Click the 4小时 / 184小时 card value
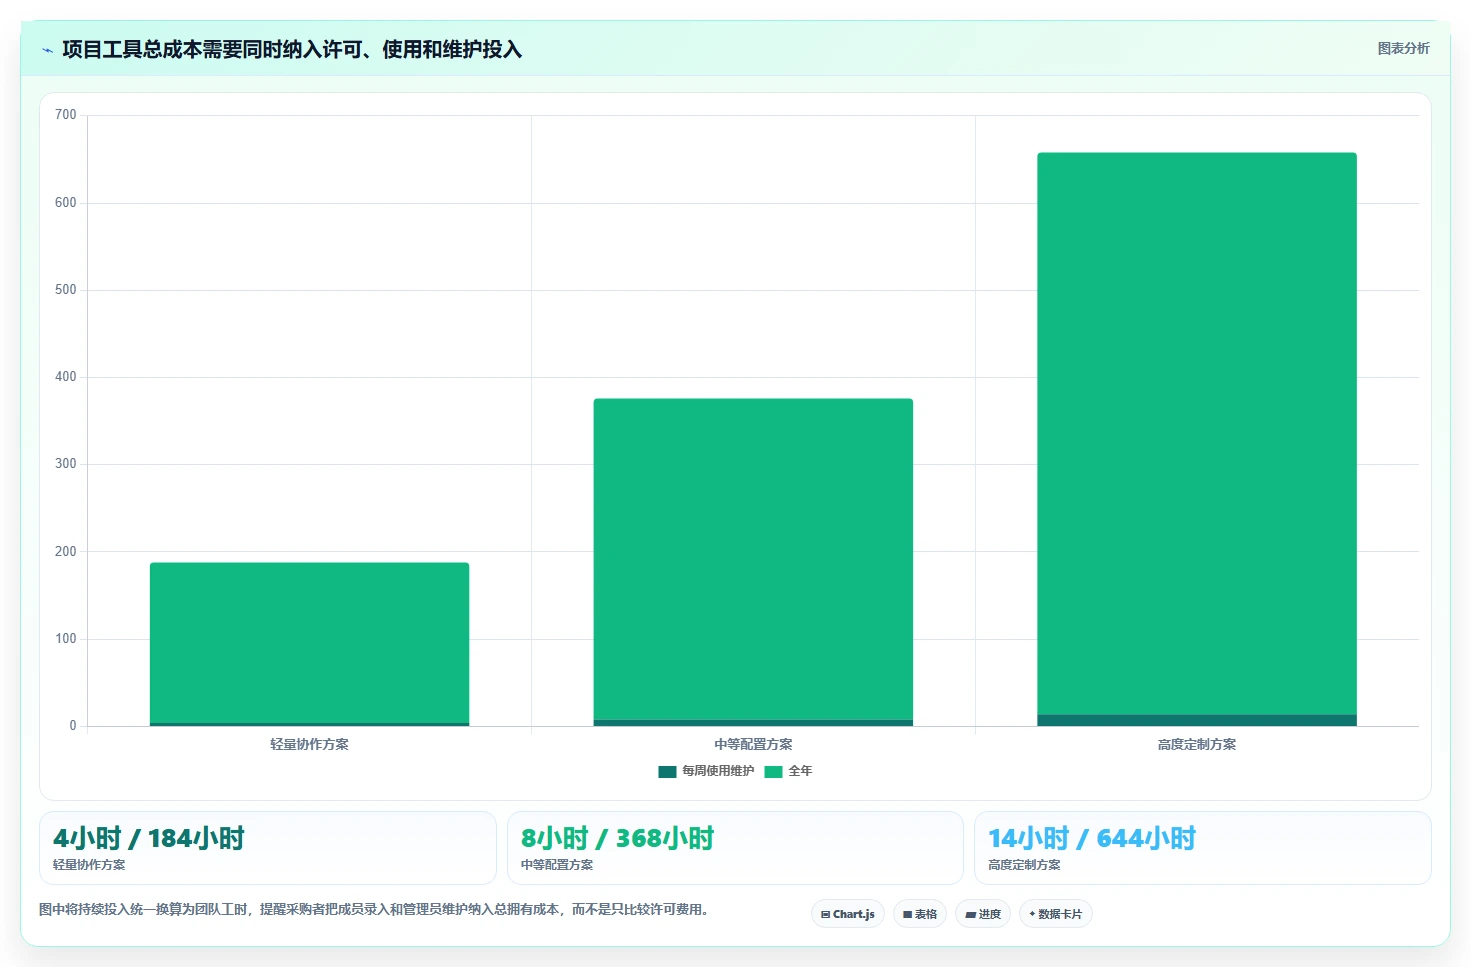Screen dimensions: 1471x967 (149, 838)
